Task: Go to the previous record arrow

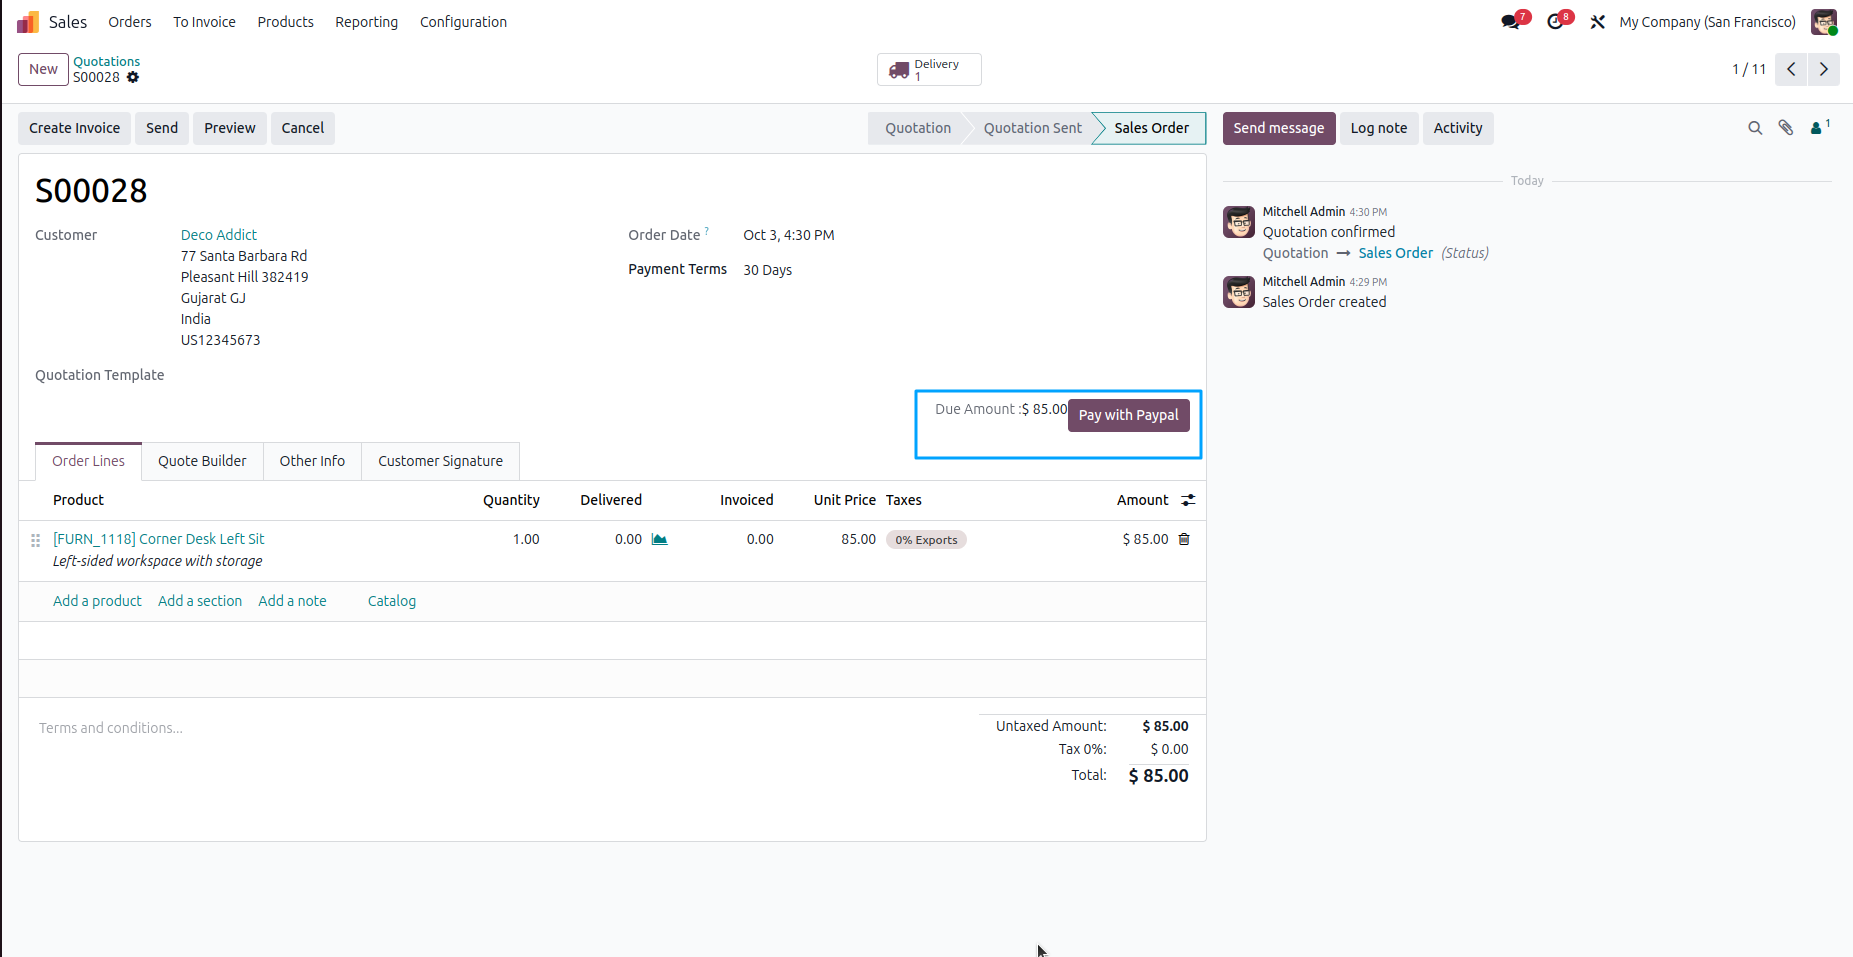Action: [1791, 69]
